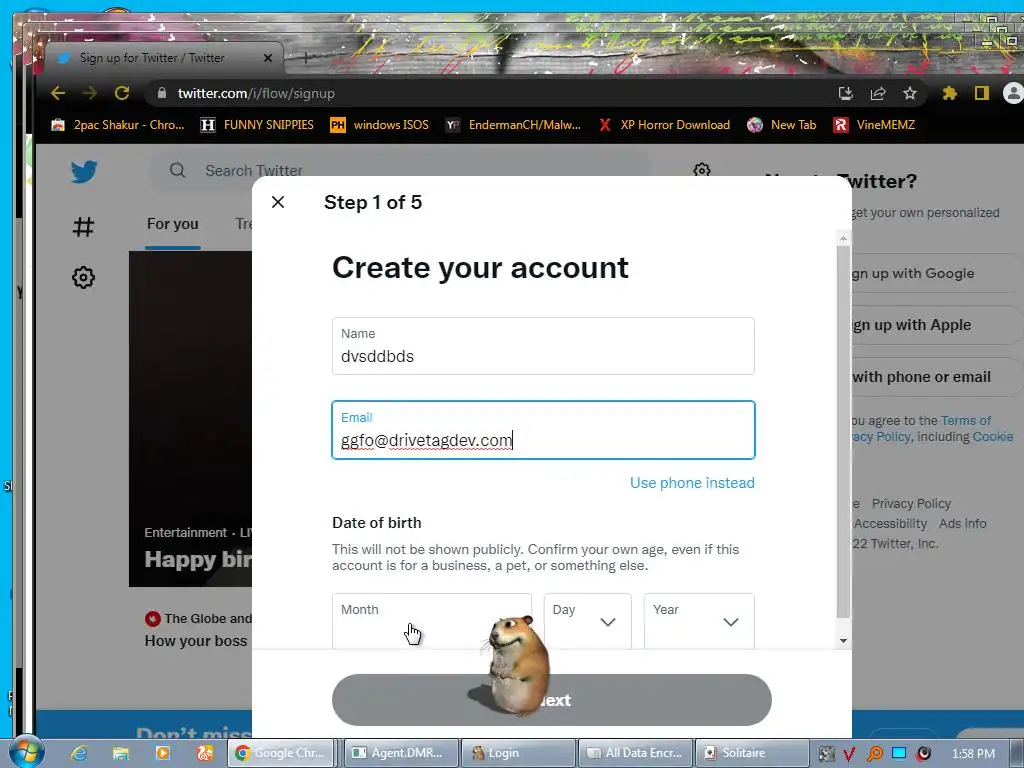Click the greyed Next button
Screen dimensions: 1024x768
click(551, 699)
